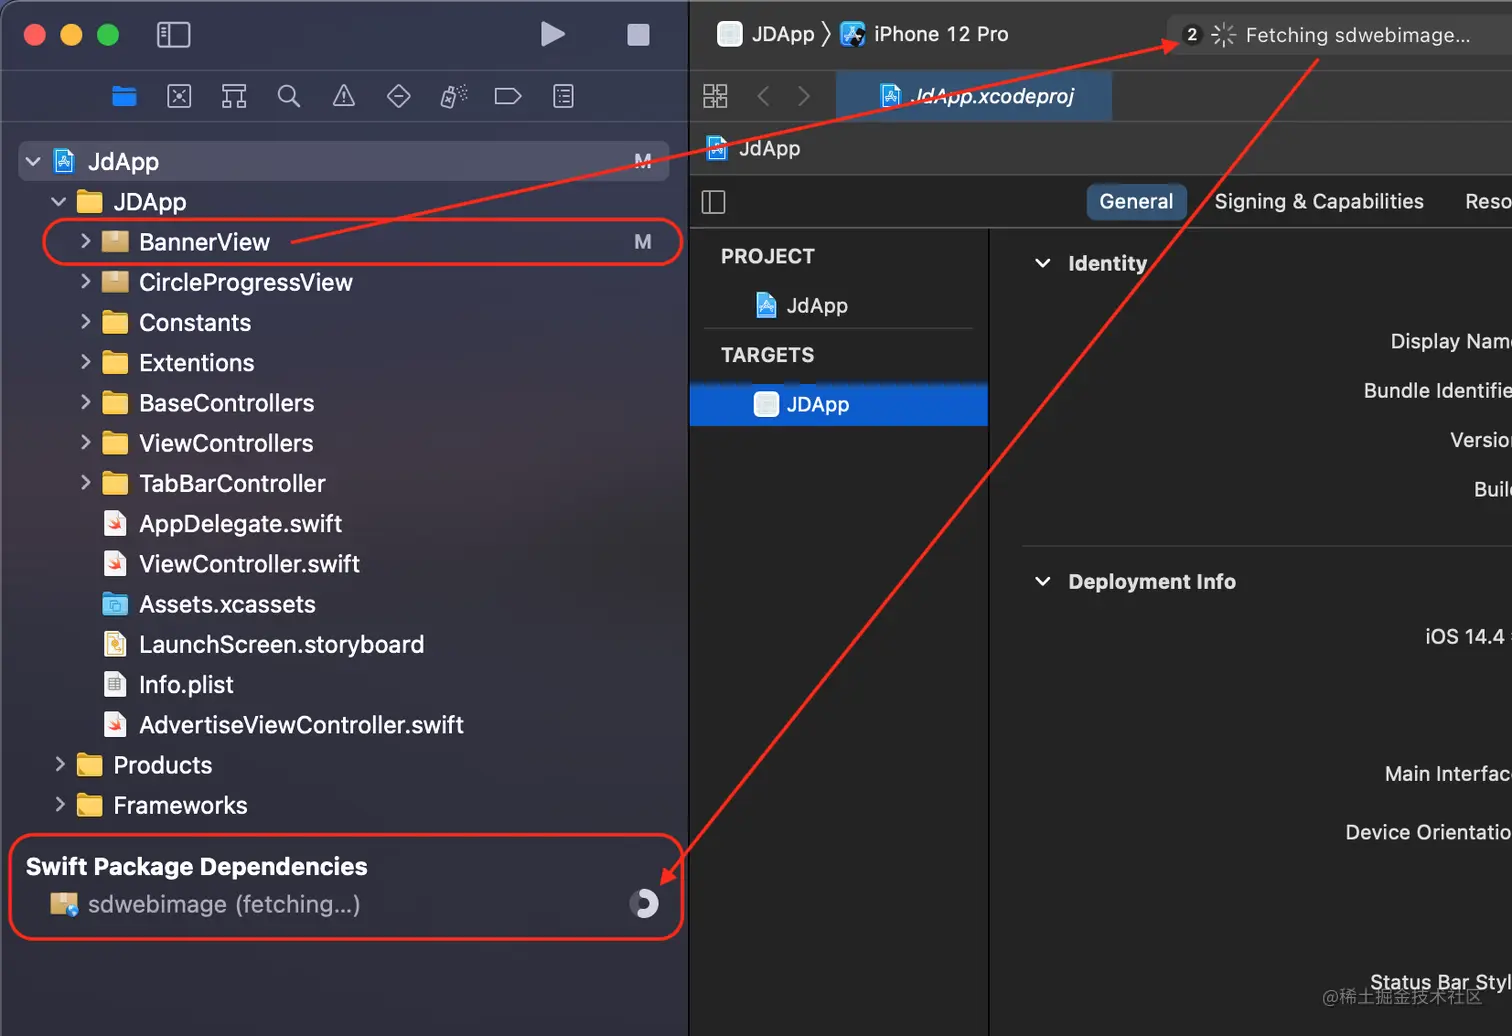Select the JDApp scheme in toolbar

[766, 34]
